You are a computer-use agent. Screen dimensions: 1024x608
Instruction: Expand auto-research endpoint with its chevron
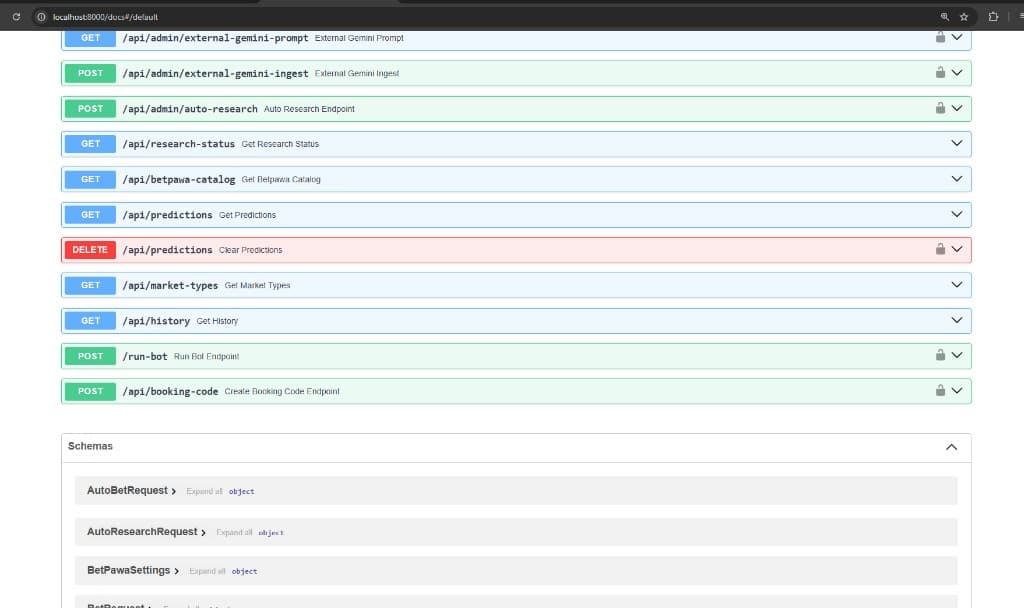pyautogui.click(x=957, y=108)
